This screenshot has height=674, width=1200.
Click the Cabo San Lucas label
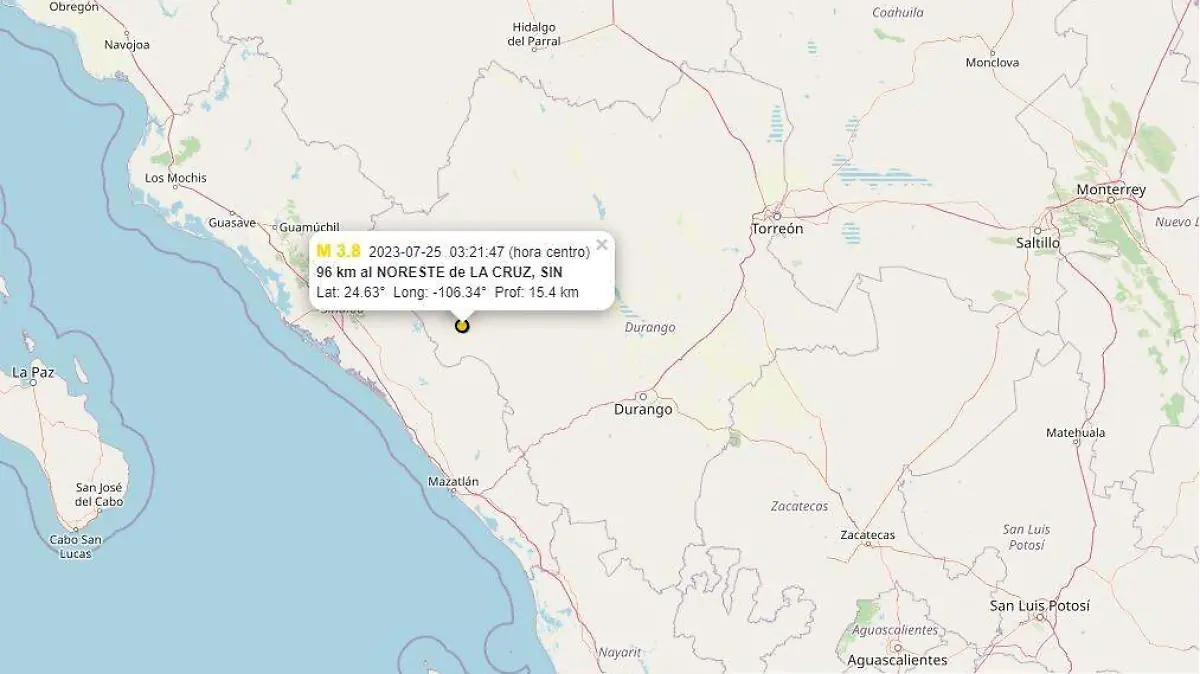point(76,546)
